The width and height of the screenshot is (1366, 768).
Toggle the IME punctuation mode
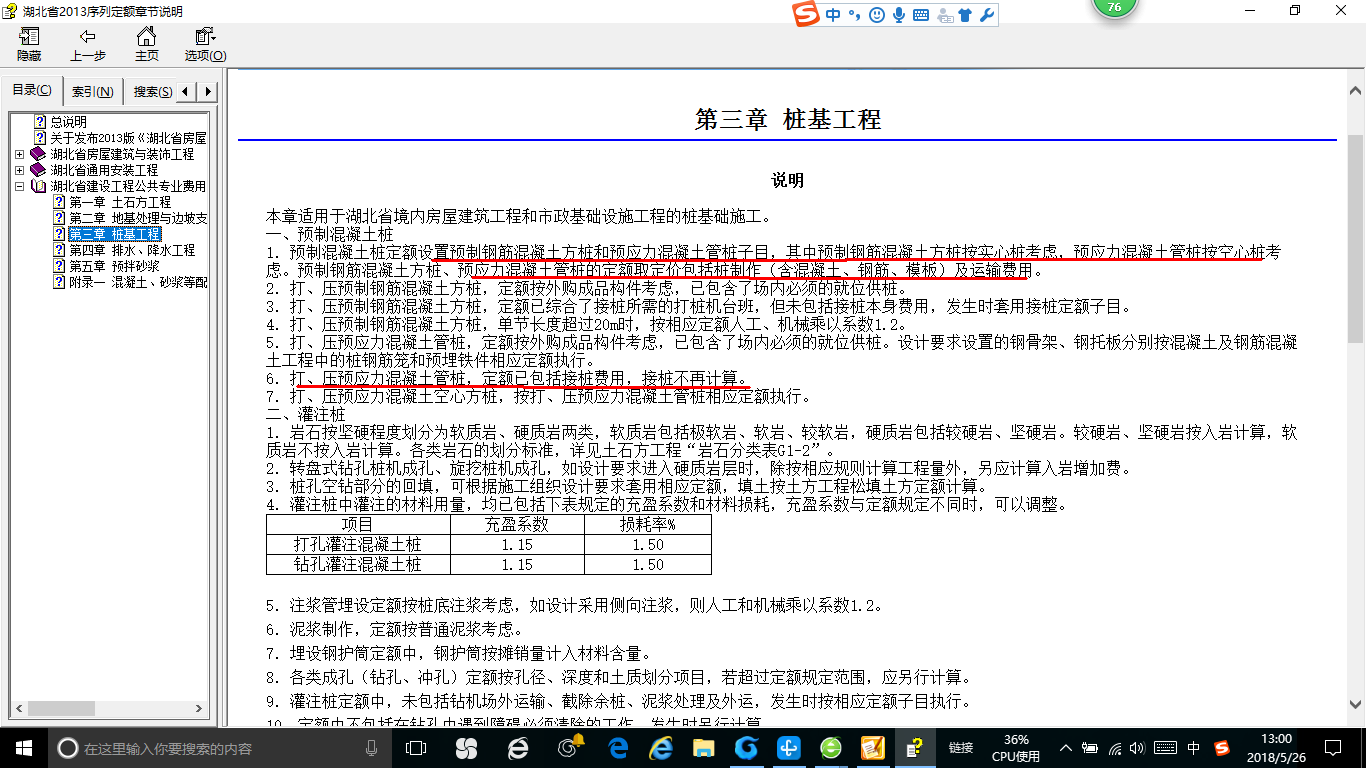click(x=854, y=15)
